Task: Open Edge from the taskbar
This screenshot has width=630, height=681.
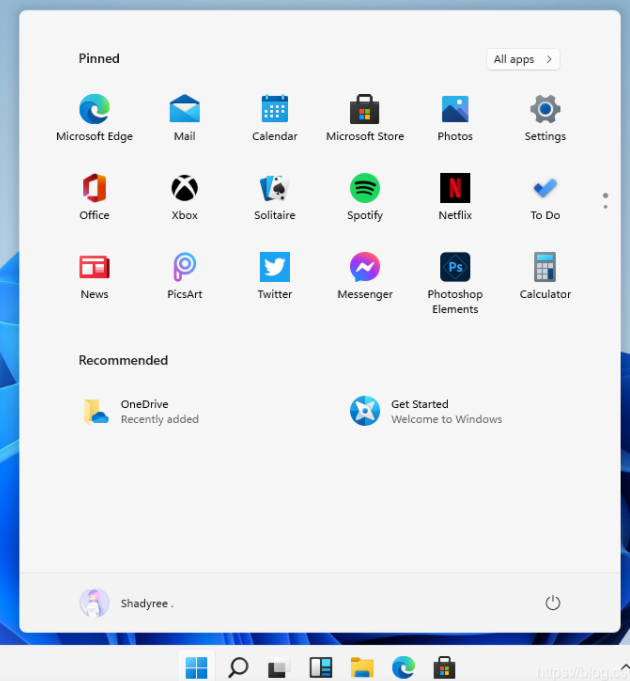Action: click(403, 667)
